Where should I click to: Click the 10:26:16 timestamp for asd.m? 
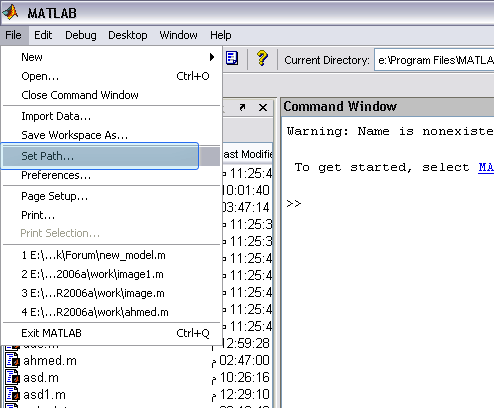click(x=244, y=378)
